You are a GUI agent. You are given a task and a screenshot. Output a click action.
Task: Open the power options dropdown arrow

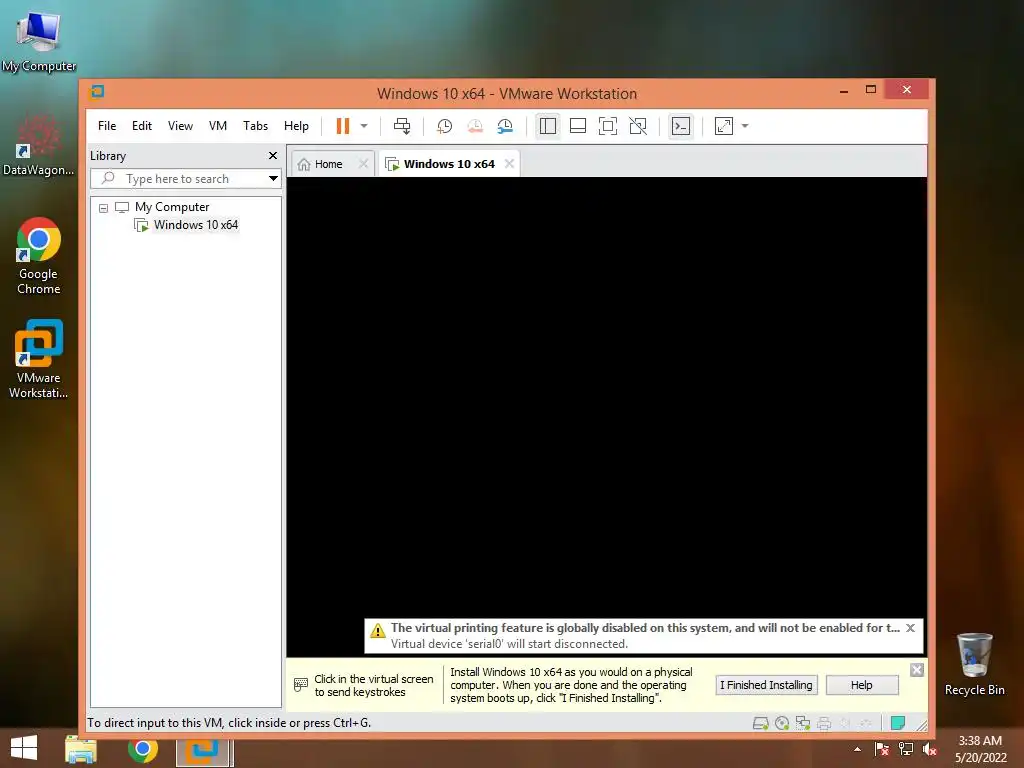click(x=364, y=126)
